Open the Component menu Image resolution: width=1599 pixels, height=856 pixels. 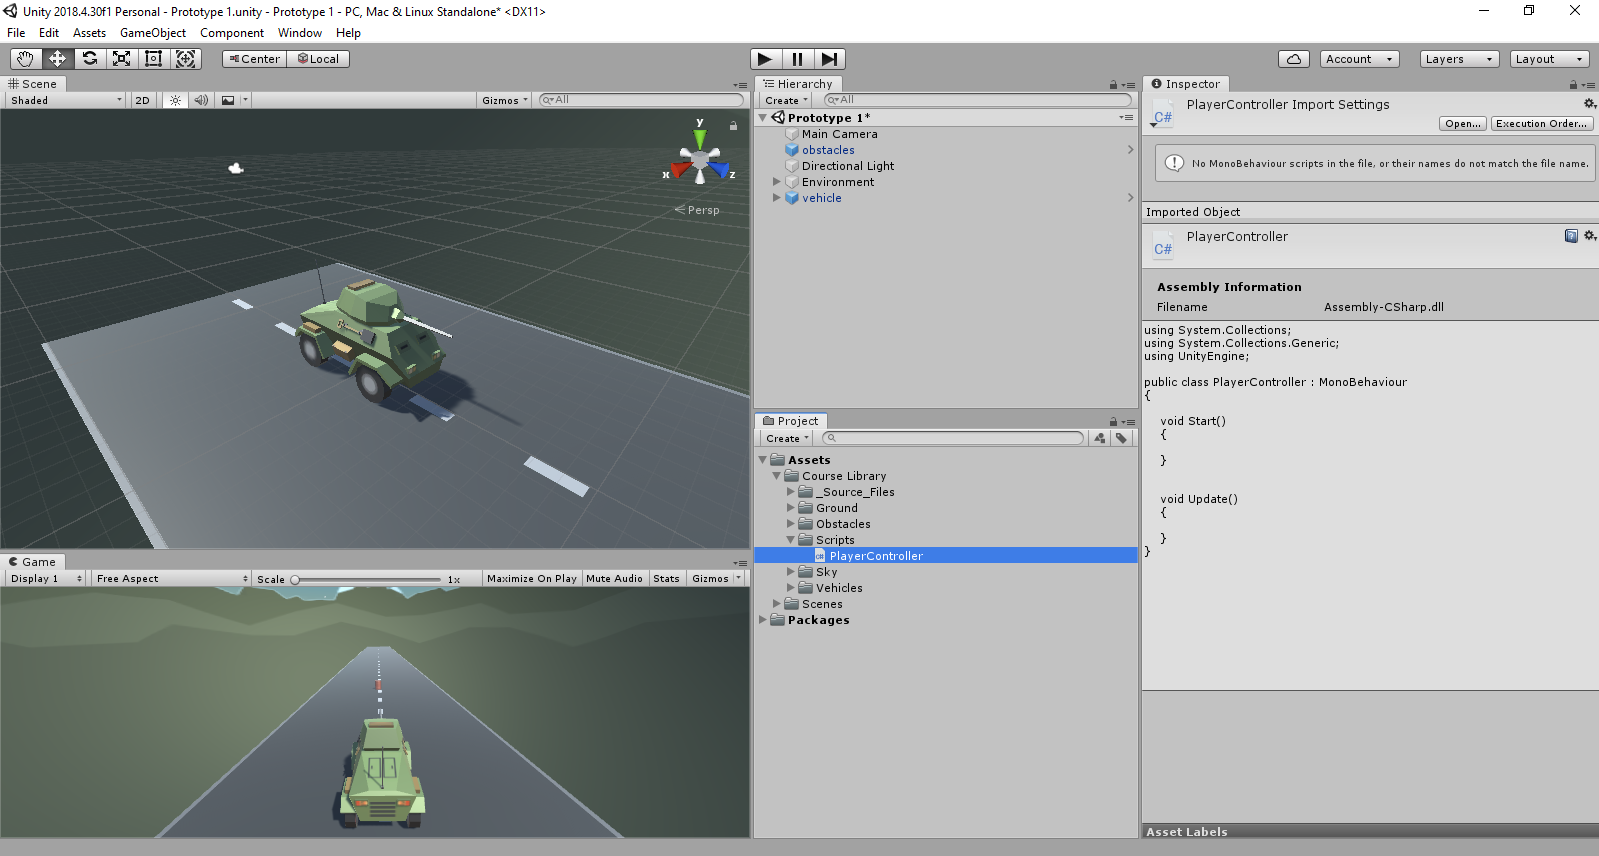point(232,33)
